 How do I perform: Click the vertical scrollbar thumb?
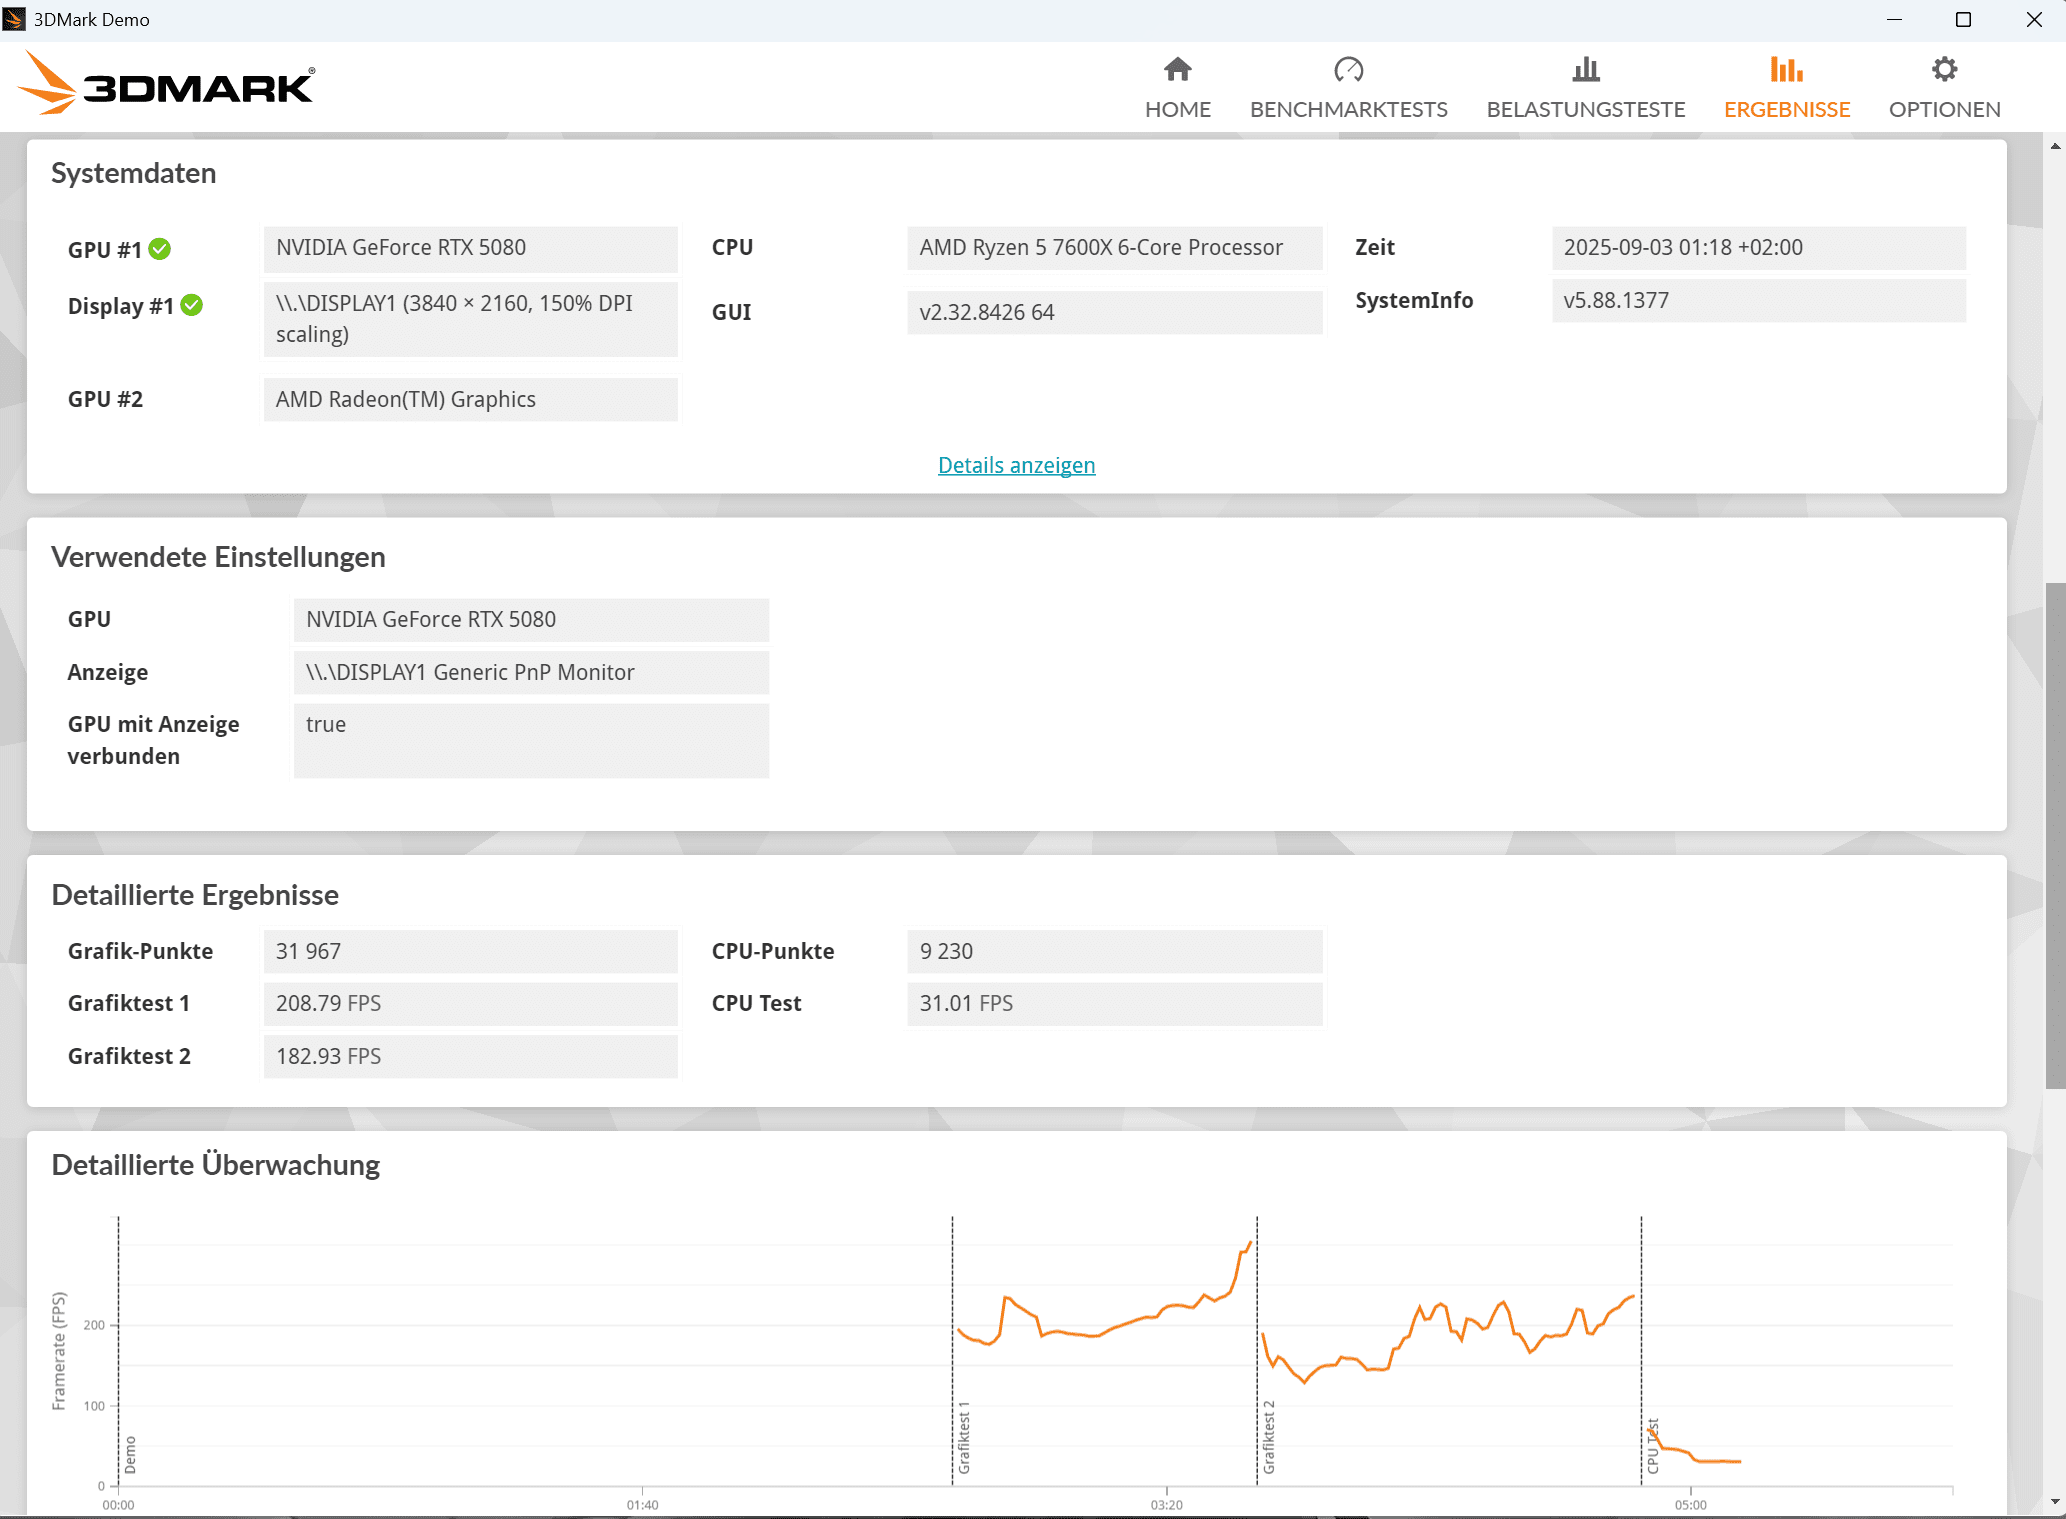tap(2055, 835)
